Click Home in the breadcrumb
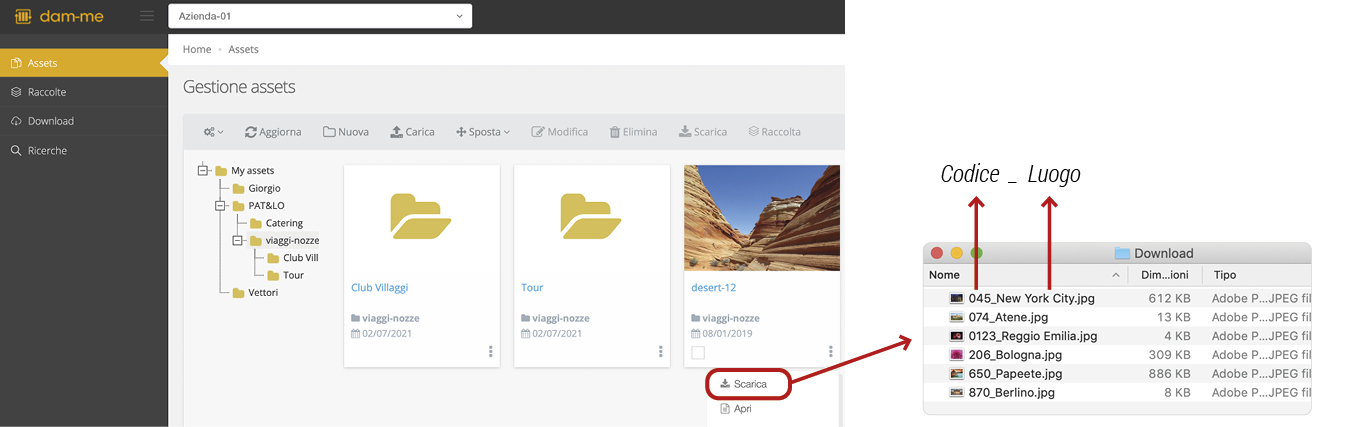 [197, 49]
